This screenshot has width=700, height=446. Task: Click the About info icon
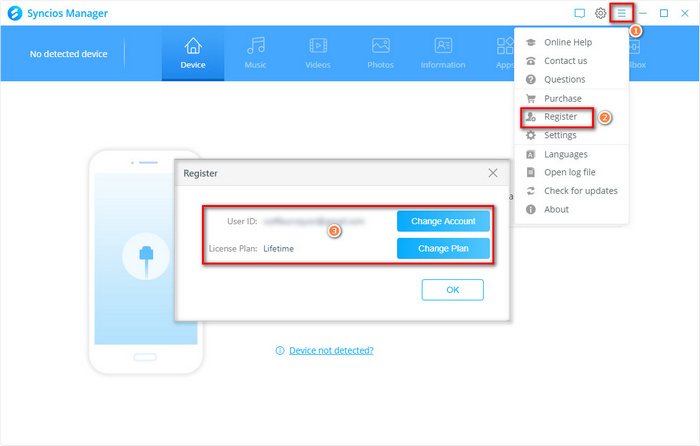point(530,209)
